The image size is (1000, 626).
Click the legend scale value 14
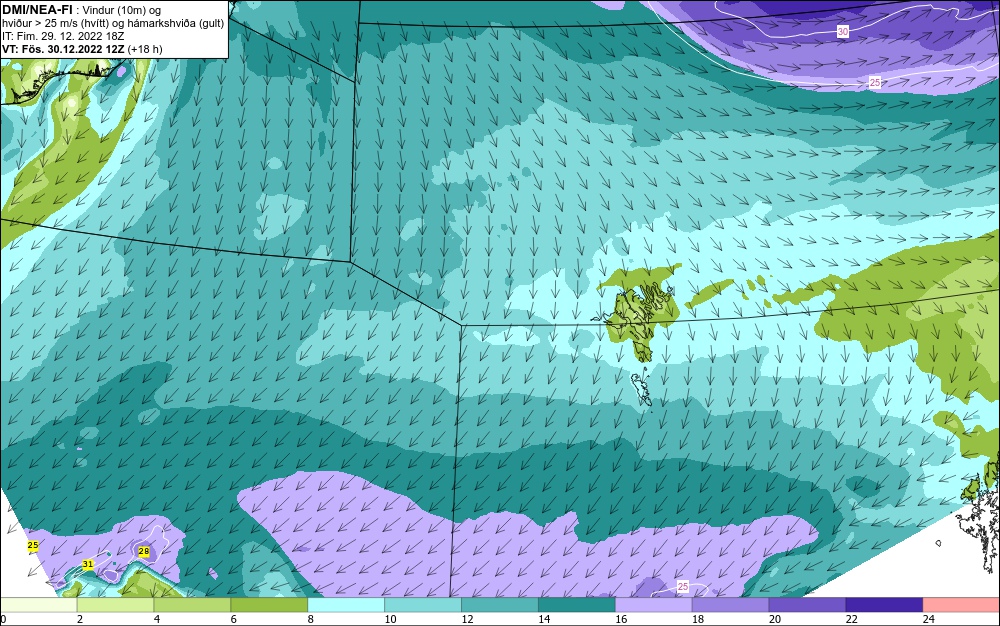[544, 619]
